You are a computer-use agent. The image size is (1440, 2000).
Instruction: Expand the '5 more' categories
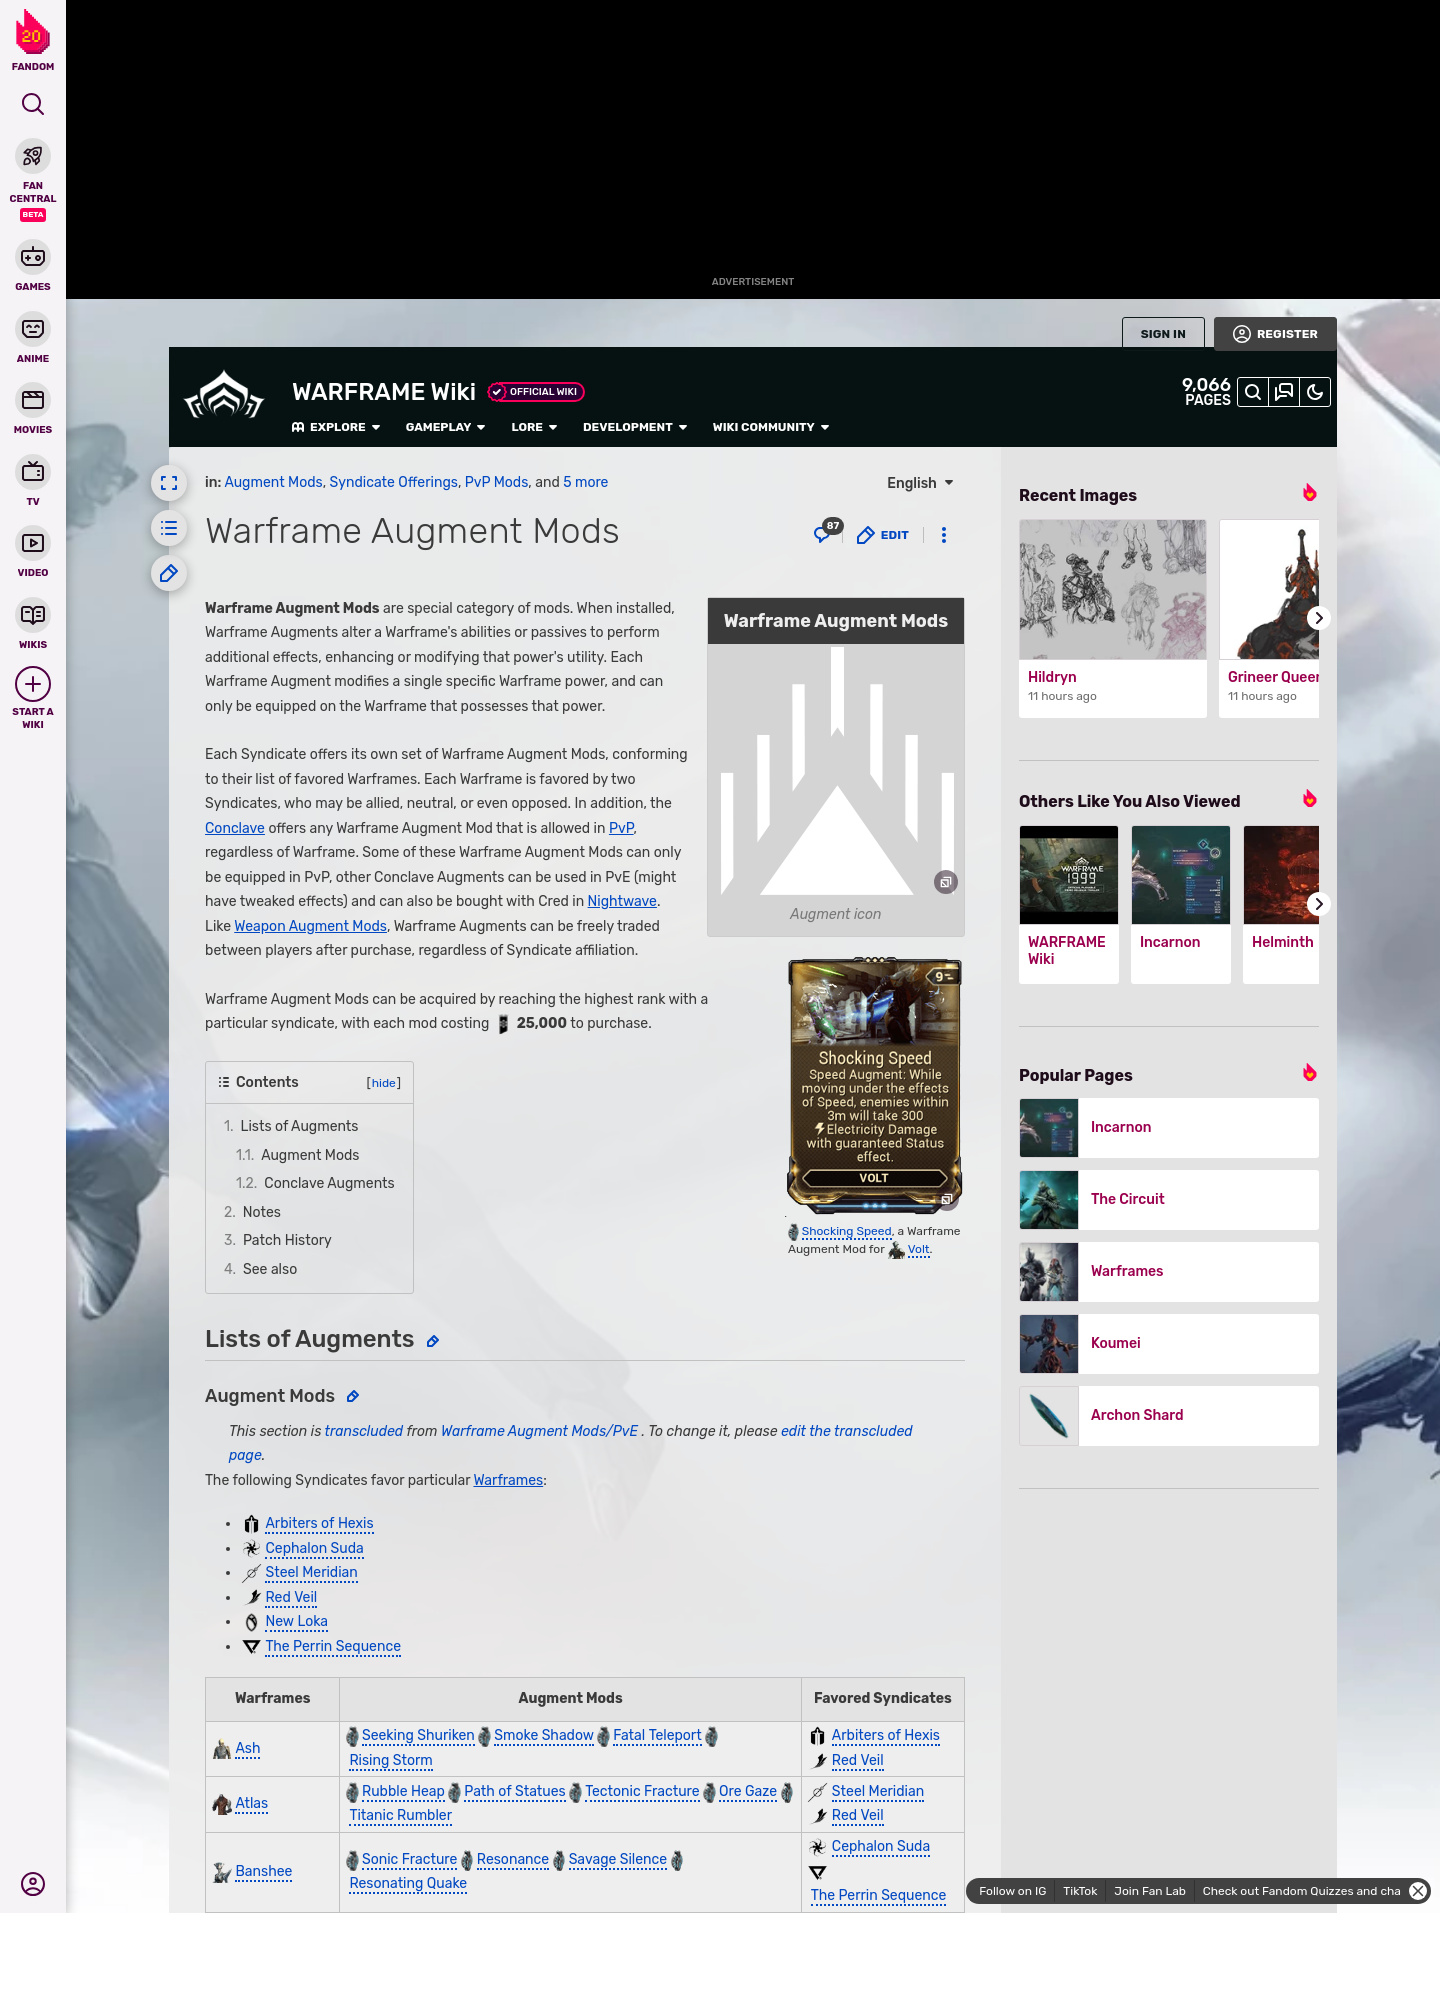coord(585,482)
